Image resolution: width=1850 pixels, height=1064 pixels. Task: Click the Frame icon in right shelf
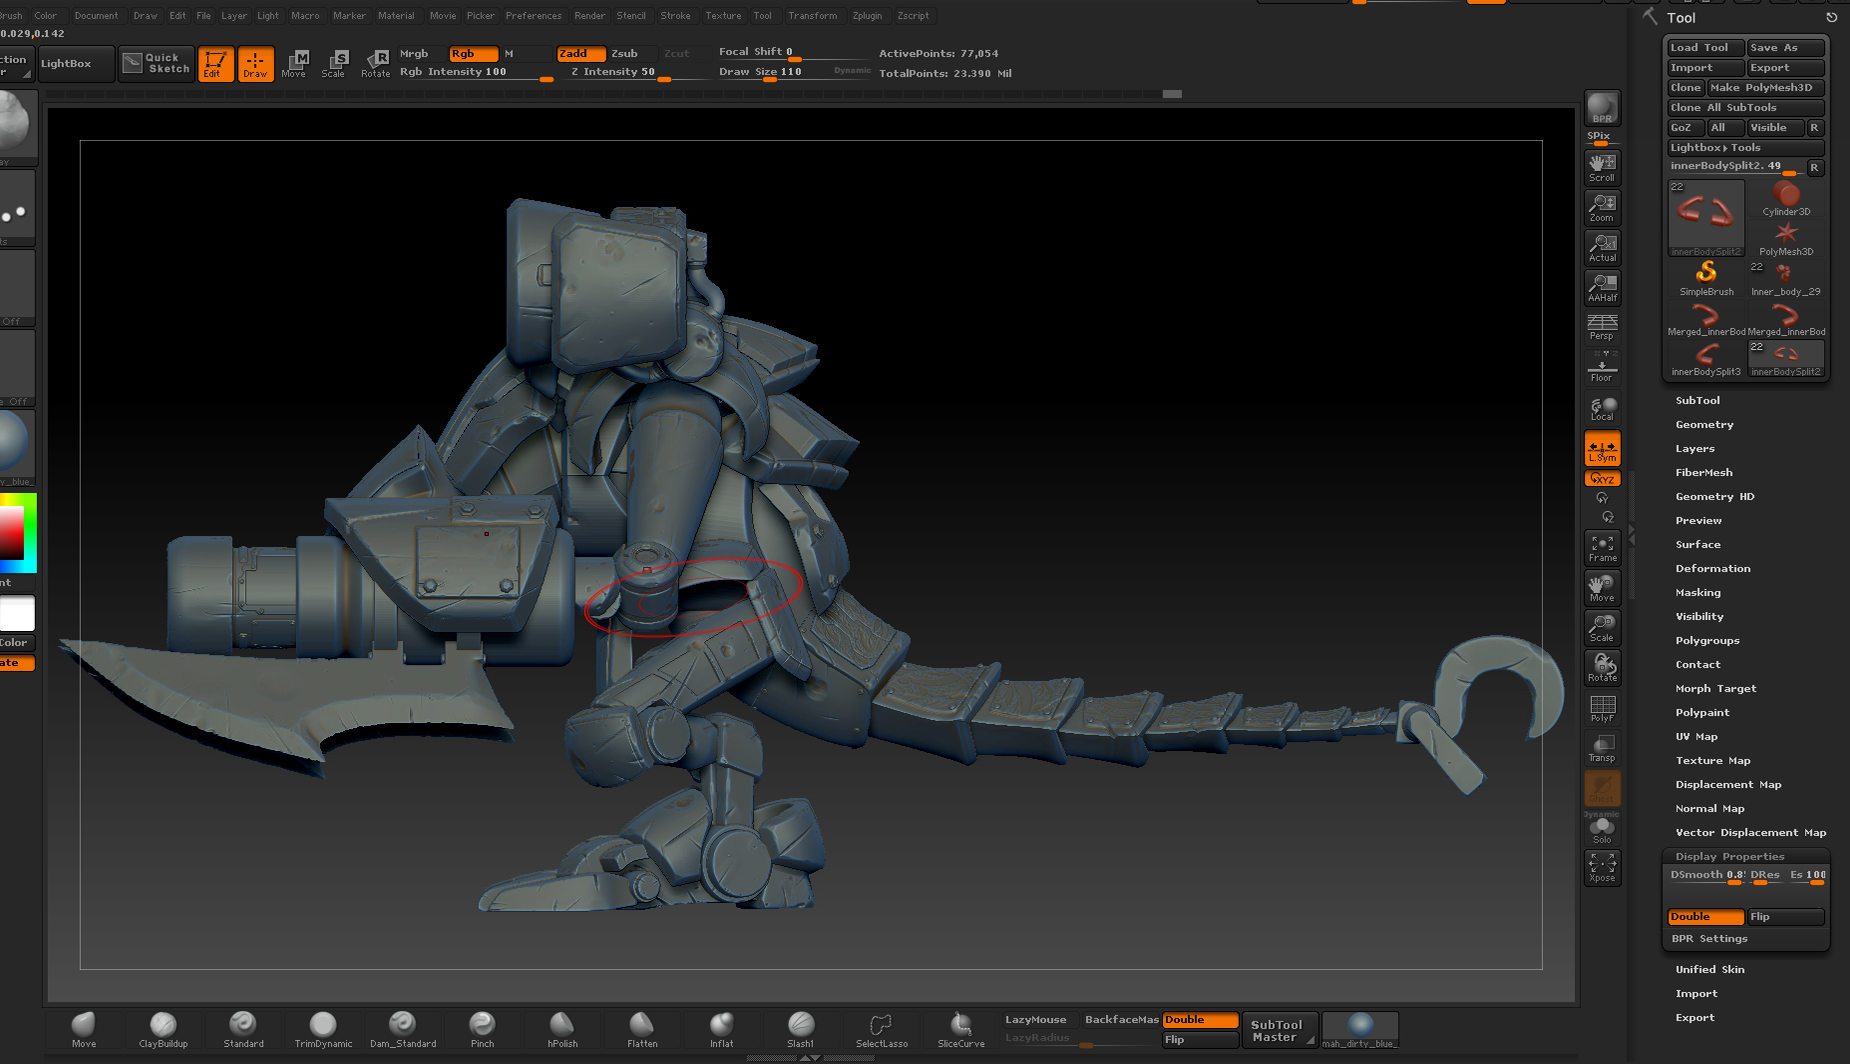(x=1602, y=548)
